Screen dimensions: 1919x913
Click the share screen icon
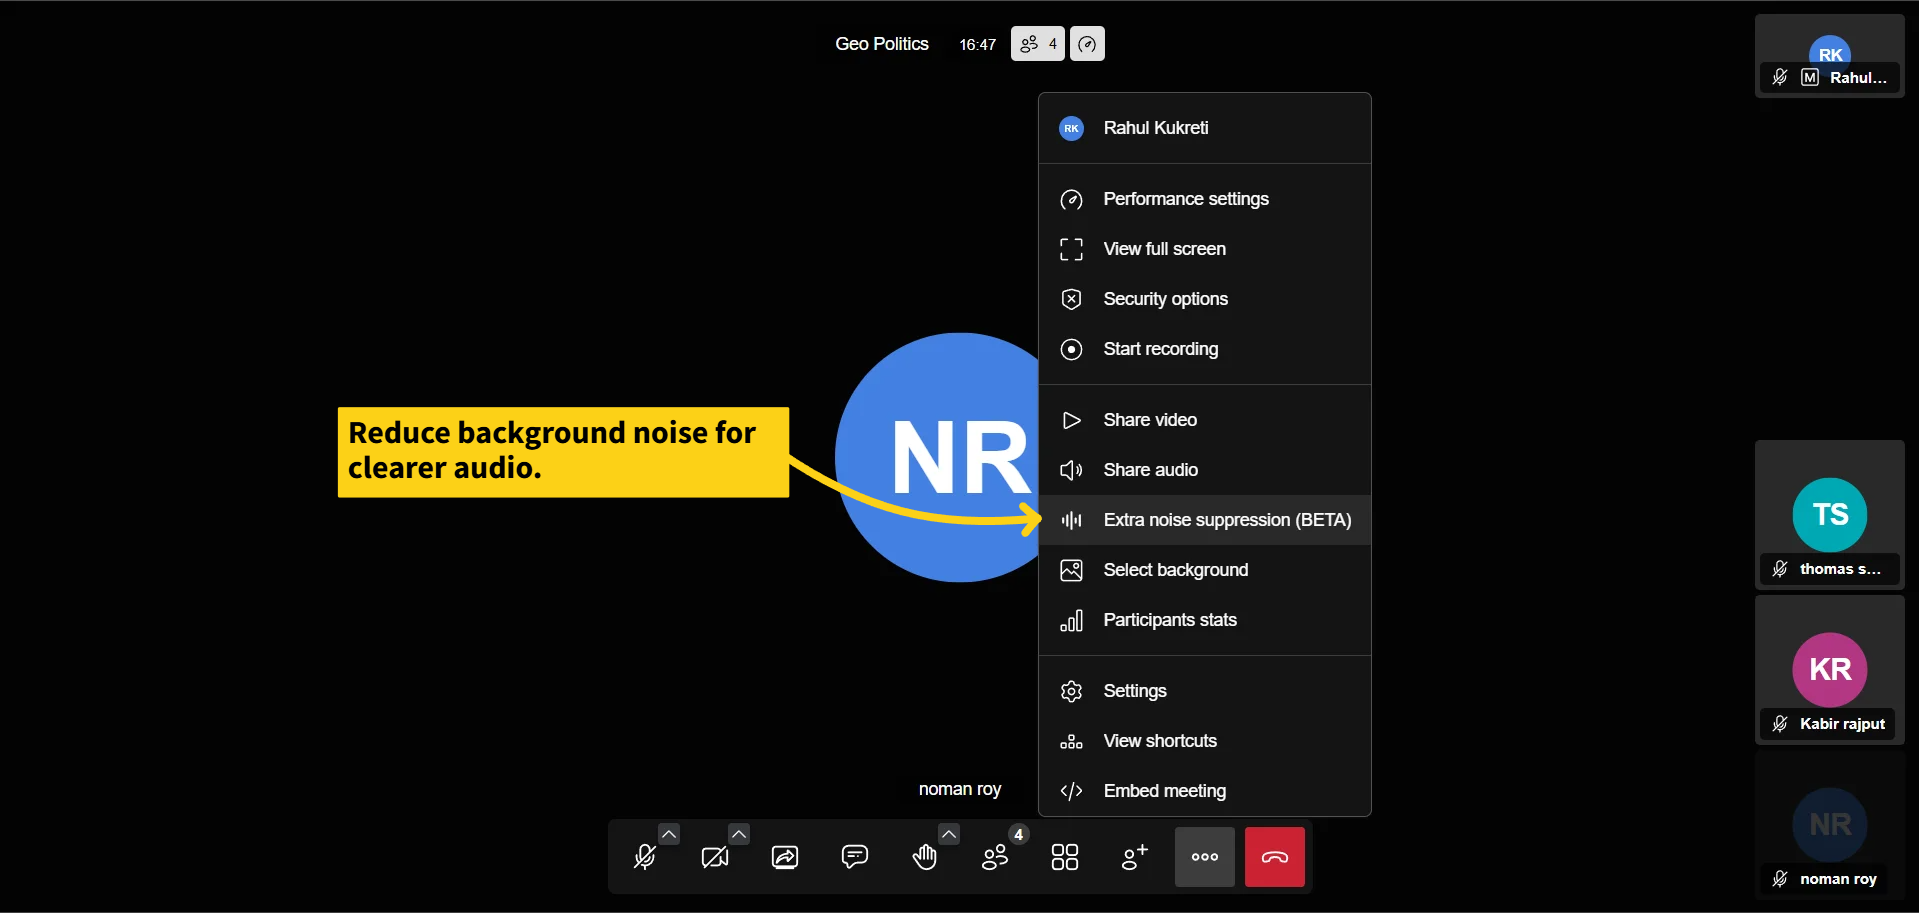click(x=785, y=857)
